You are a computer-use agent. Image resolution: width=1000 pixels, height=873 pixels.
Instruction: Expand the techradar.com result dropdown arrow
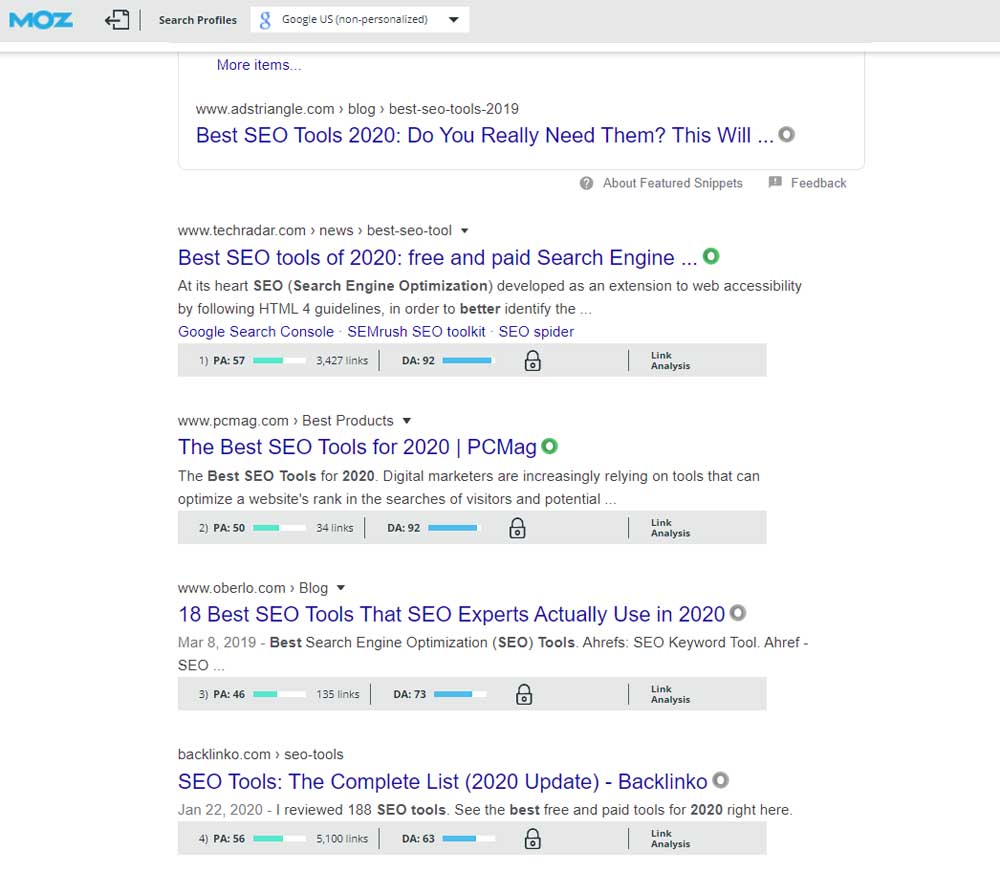[464, 231]
